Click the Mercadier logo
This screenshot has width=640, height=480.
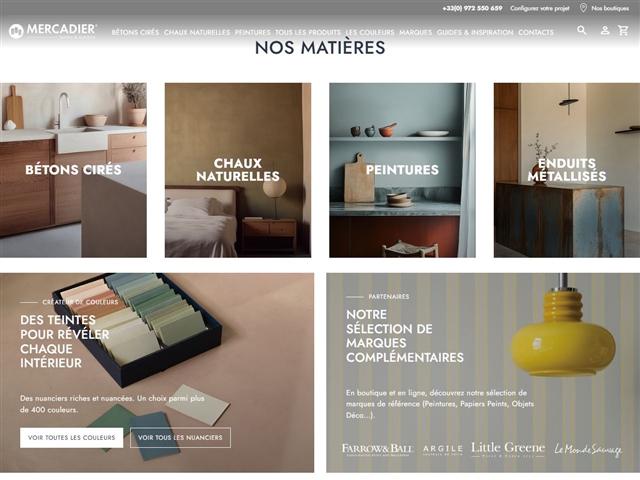[53, 31]
